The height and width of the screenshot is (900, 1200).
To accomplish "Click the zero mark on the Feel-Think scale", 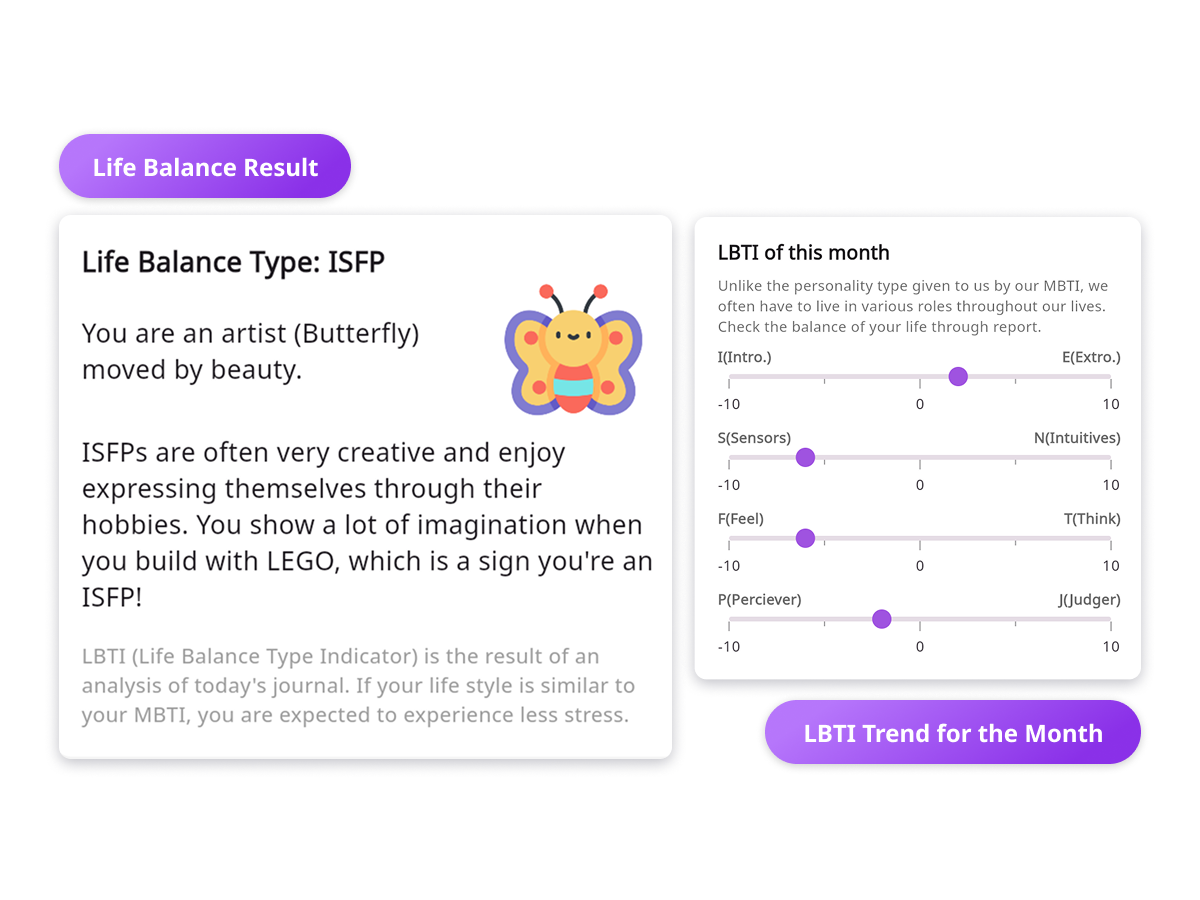I will (x=920, y=565).
